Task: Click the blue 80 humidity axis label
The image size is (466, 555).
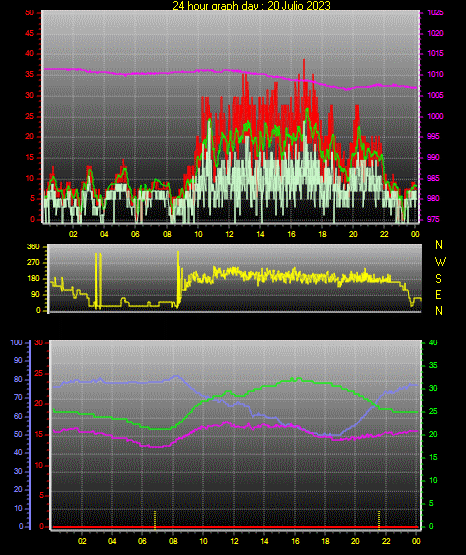Action: click(18, 379)
